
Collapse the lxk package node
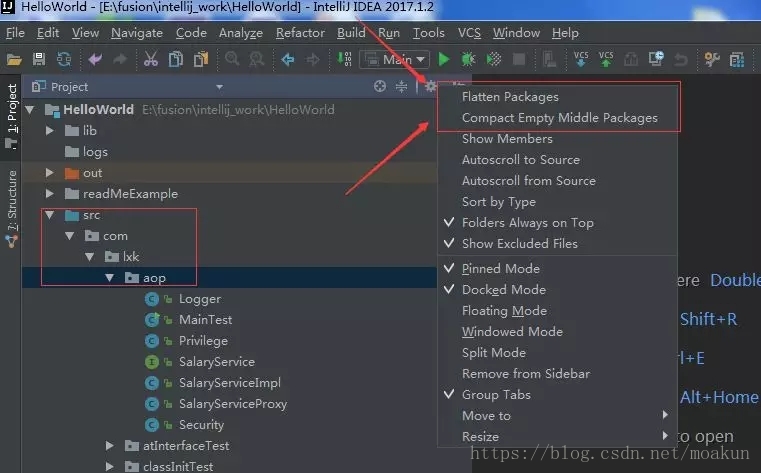tap(90, 257)
